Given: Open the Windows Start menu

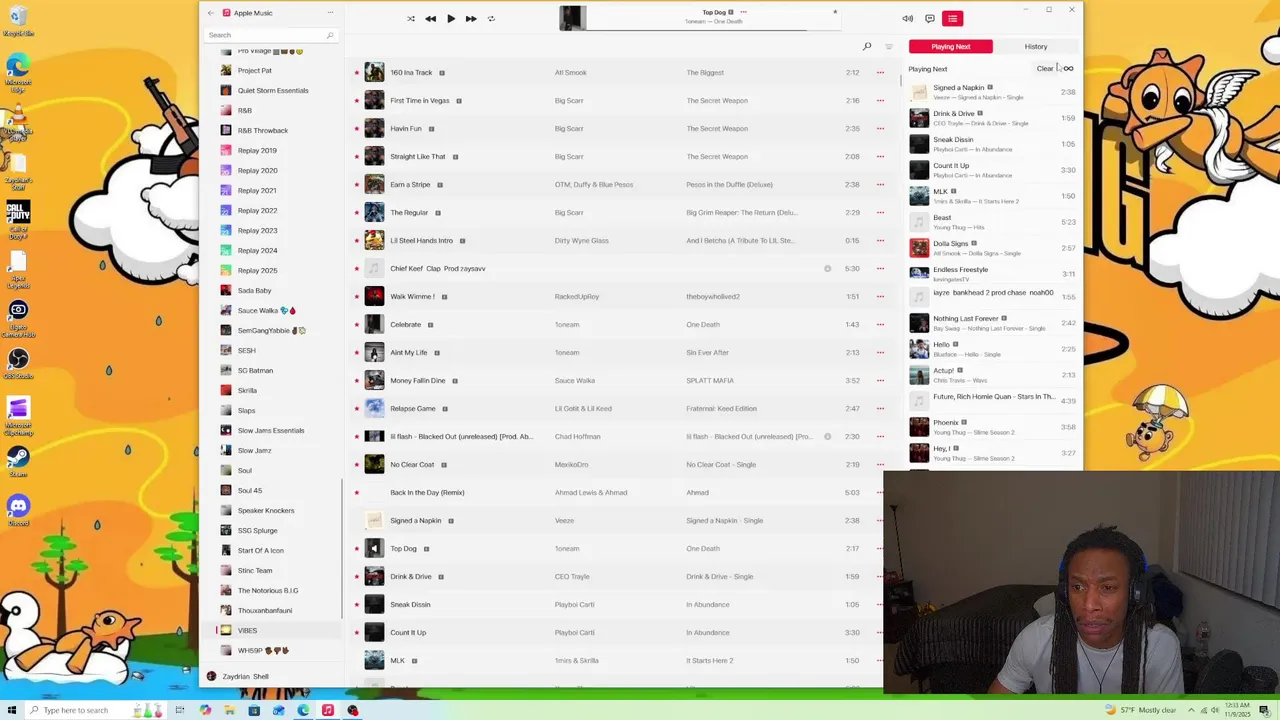Looking at the screenshot, I should 12,710.
